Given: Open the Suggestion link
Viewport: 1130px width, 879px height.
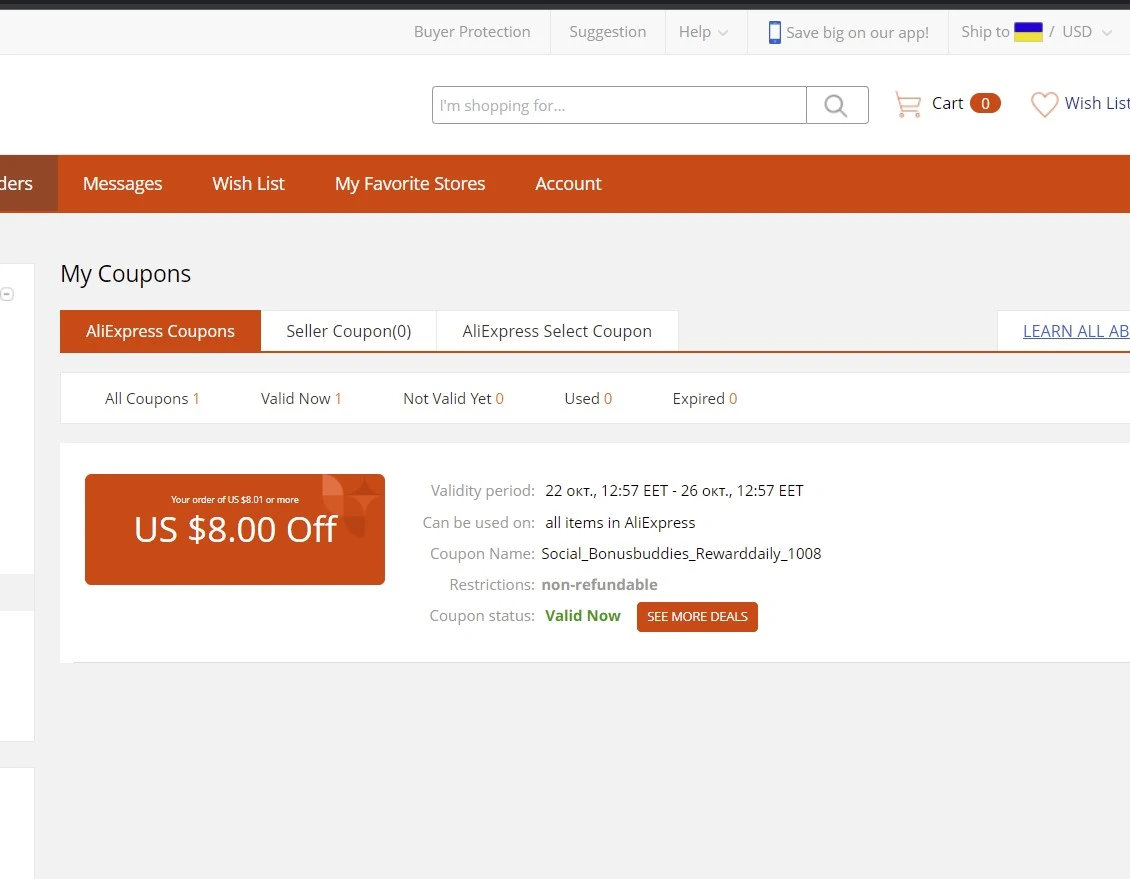Looking at the screenshot, I should (608, 32).
